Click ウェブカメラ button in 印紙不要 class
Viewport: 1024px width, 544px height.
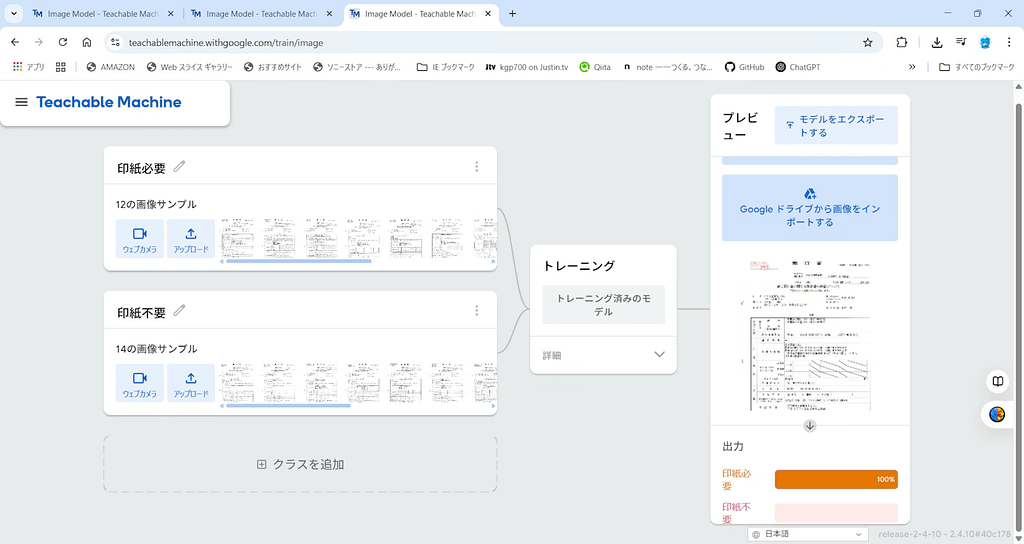tap(140, 383)
